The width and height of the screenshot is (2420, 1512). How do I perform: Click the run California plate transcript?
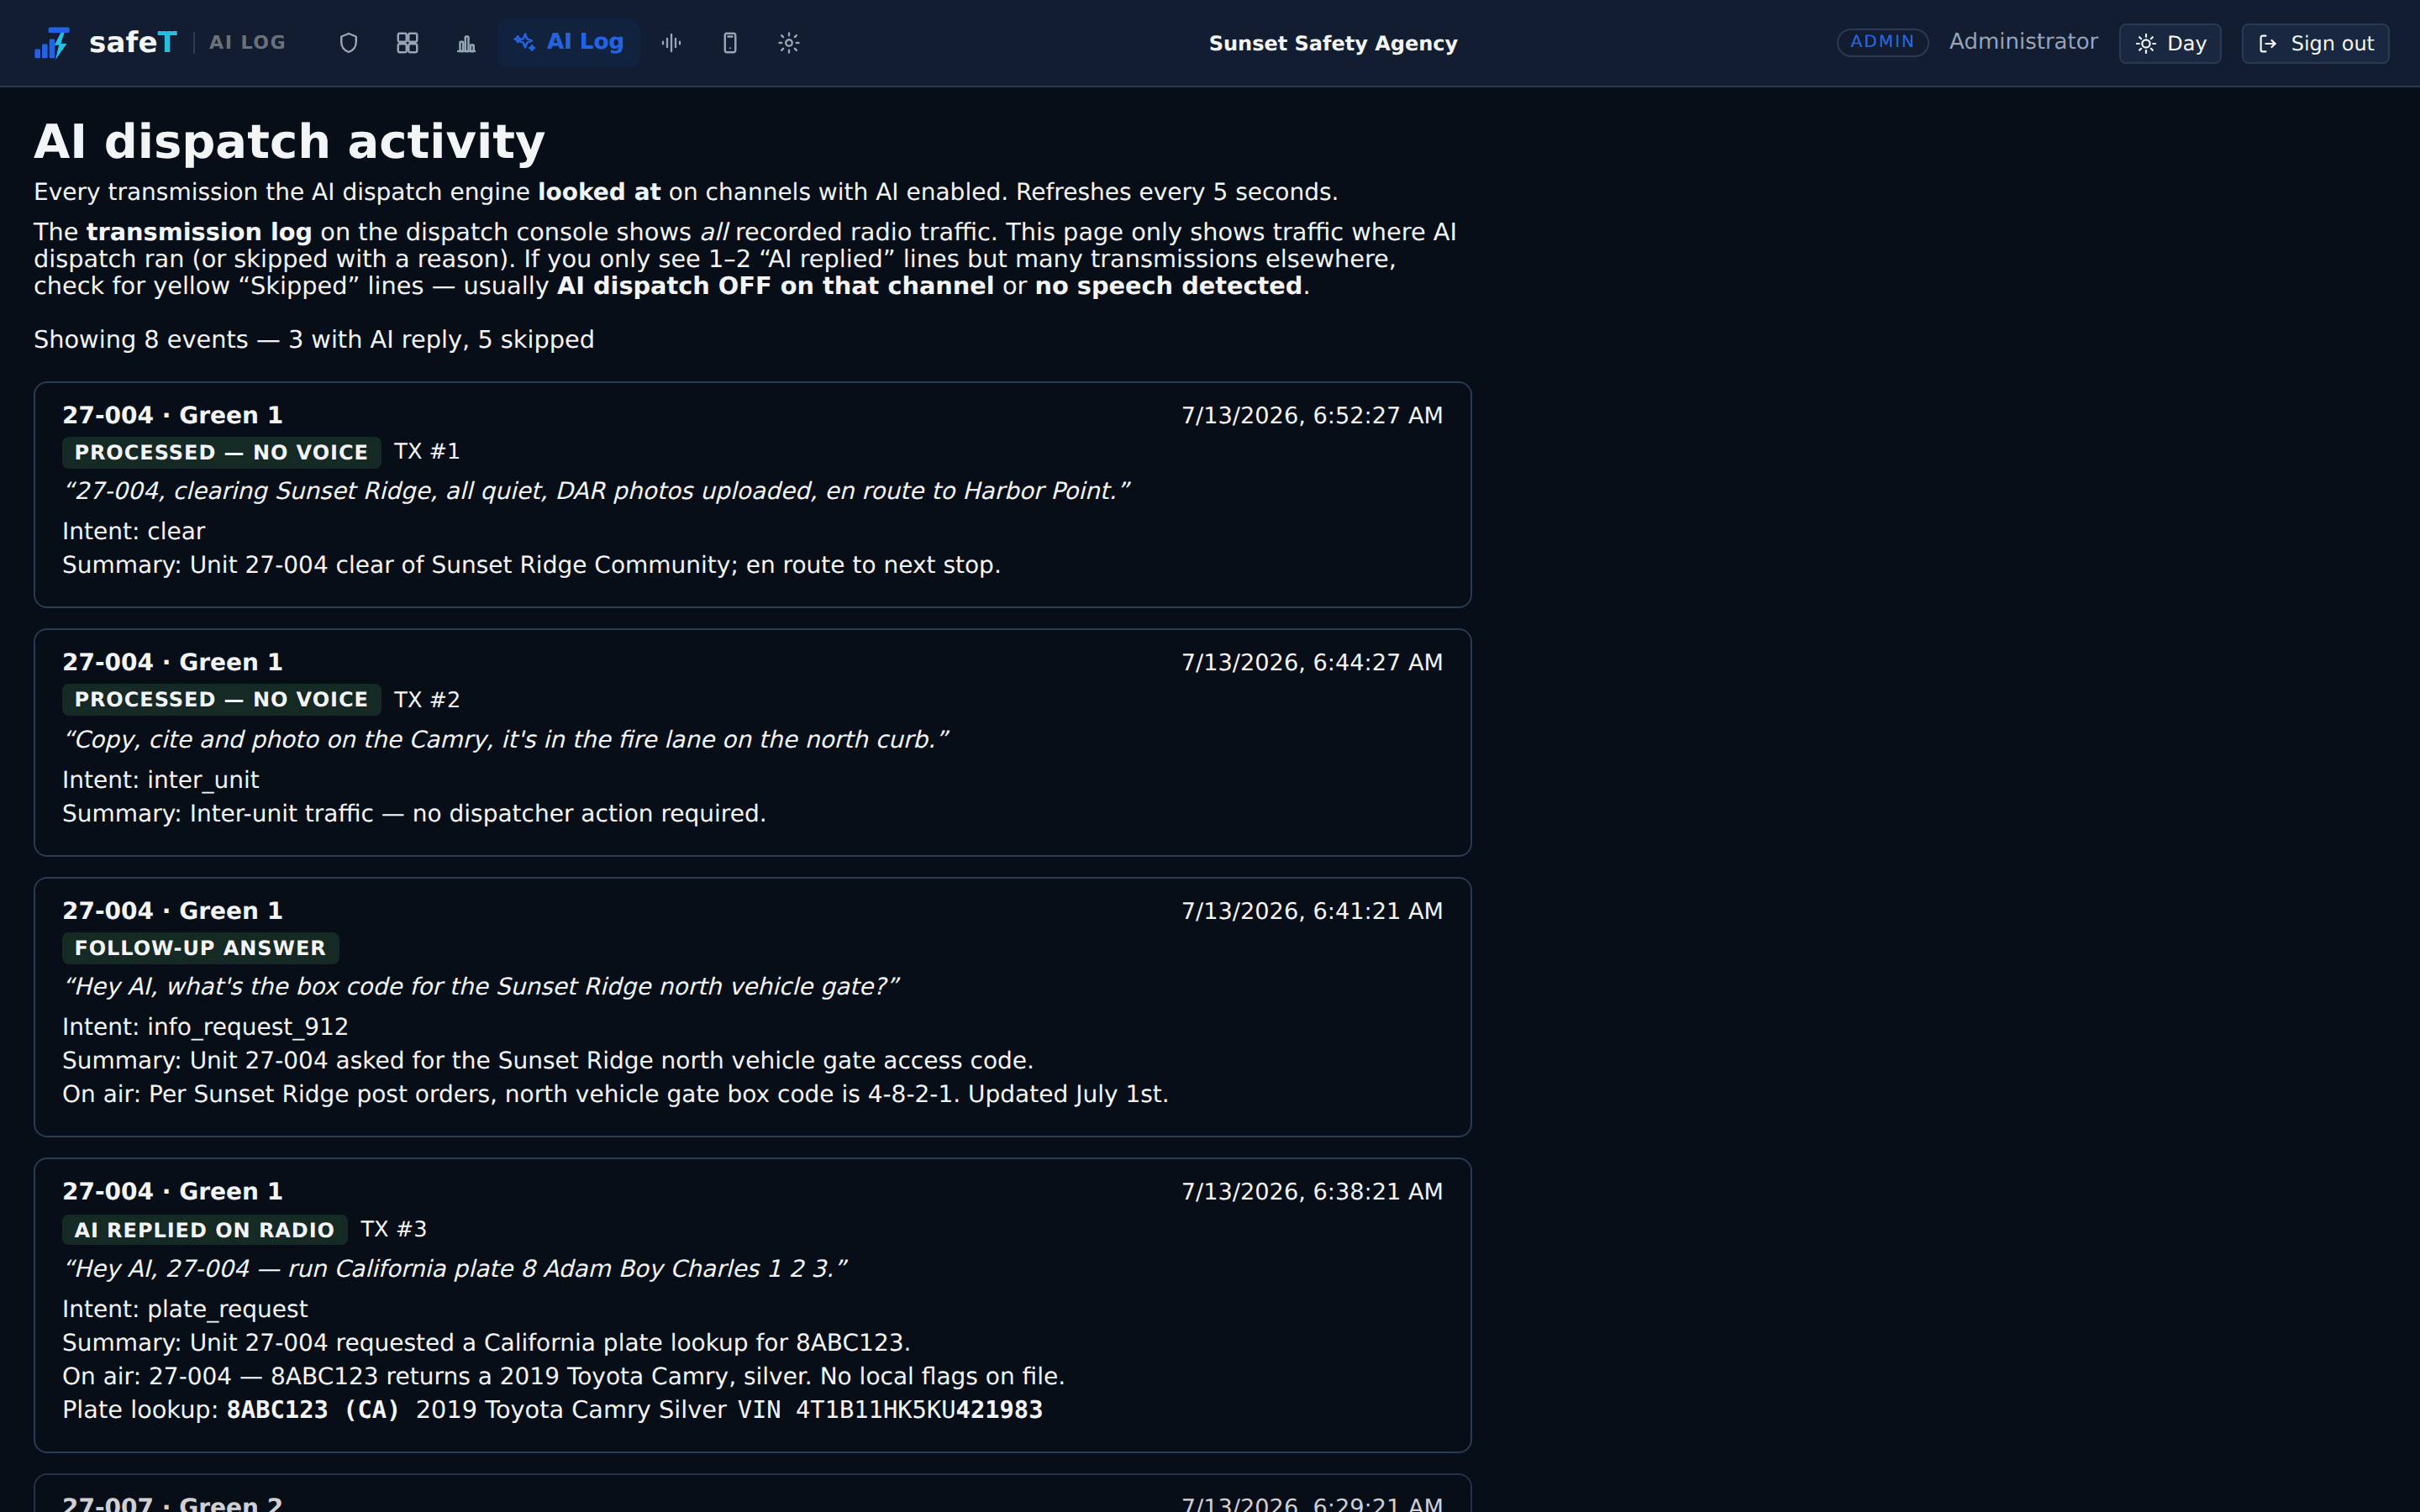click(455, 1269)
